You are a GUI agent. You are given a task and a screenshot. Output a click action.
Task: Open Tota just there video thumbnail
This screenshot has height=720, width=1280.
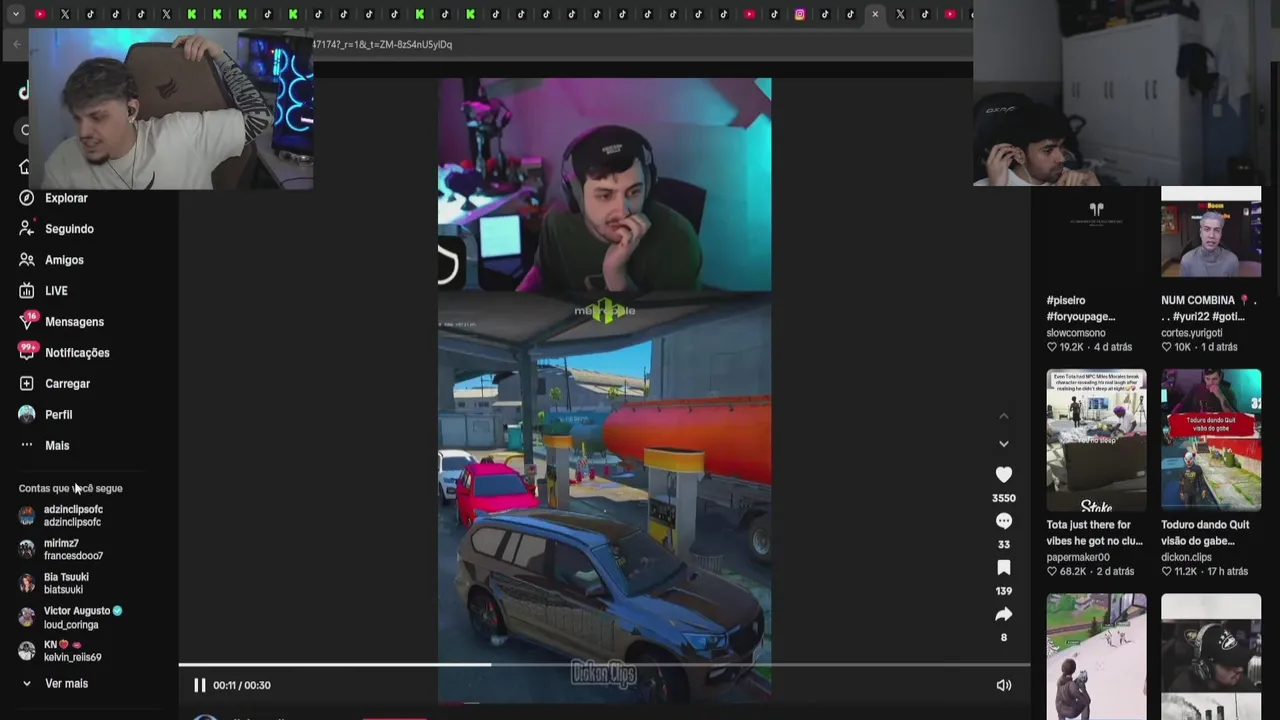pos(1096,440)
